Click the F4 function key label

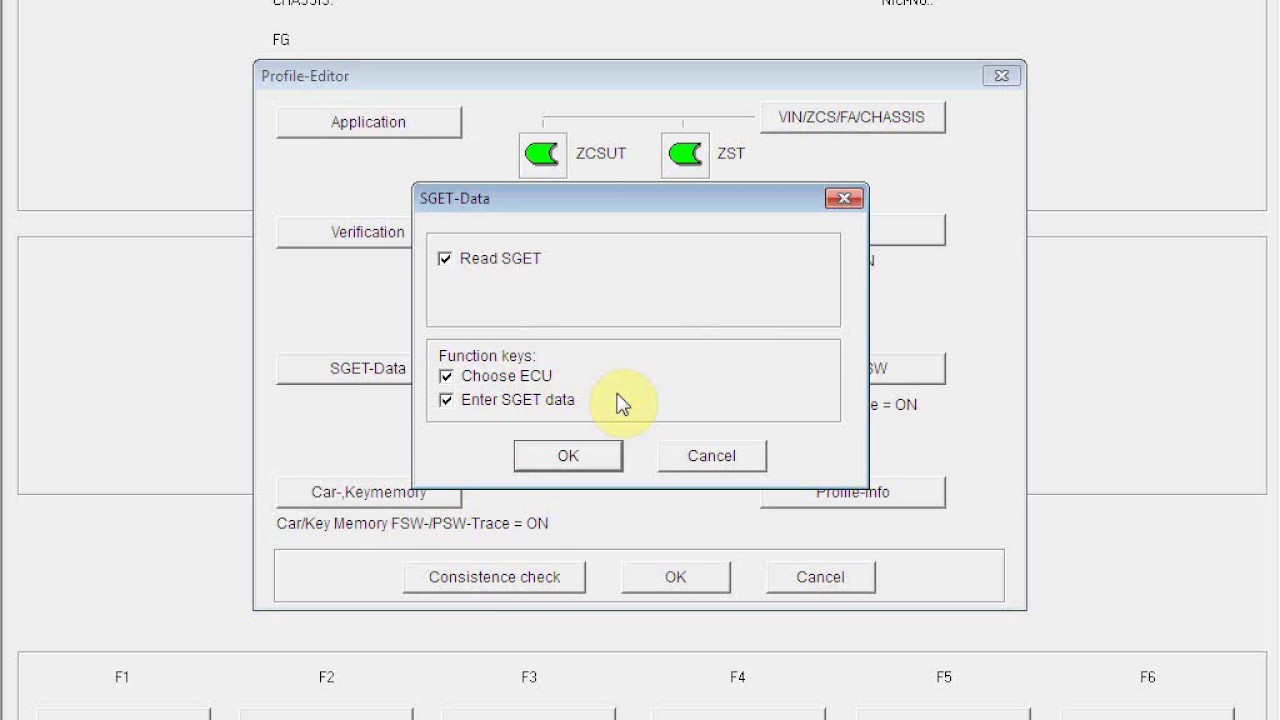click(737, 677)
